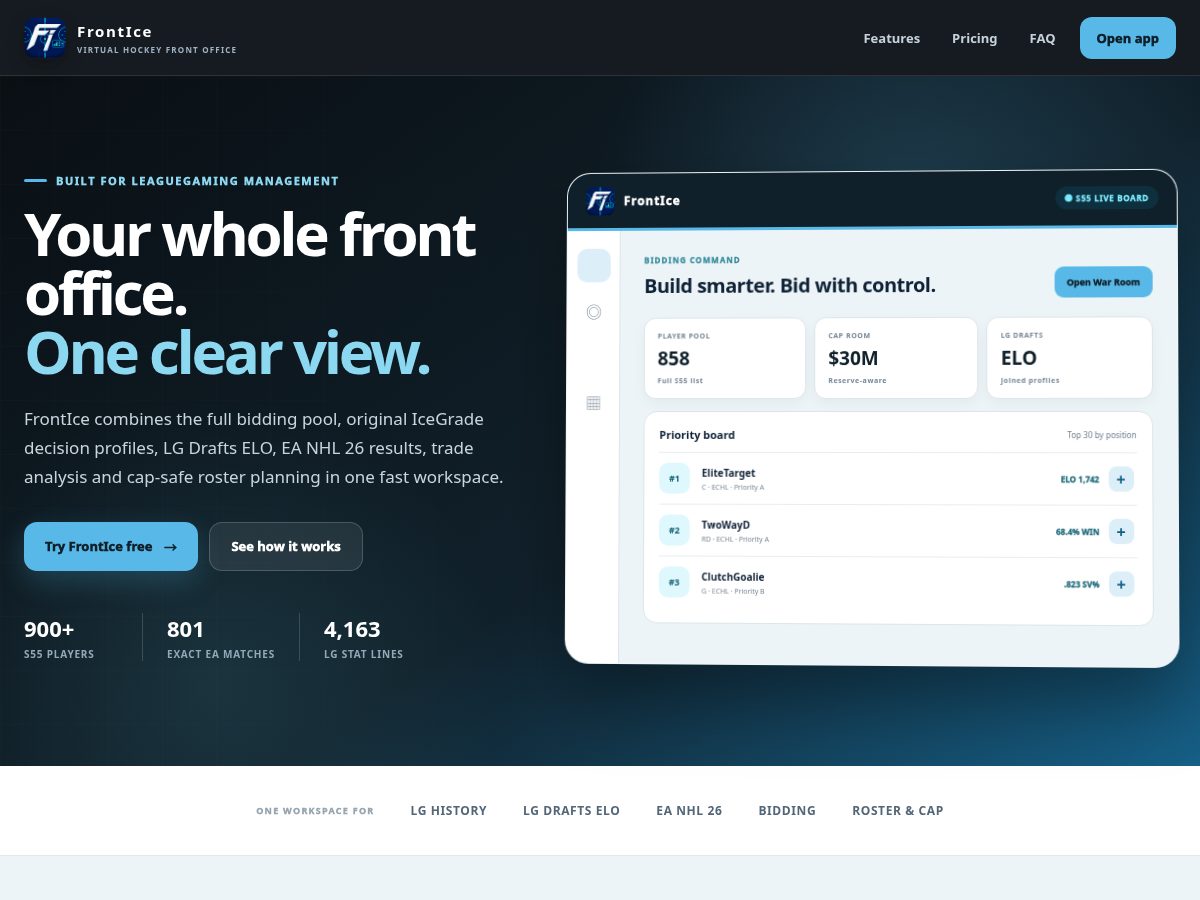
Task: Click the ClutchGoalie player name
Action: 733,577
